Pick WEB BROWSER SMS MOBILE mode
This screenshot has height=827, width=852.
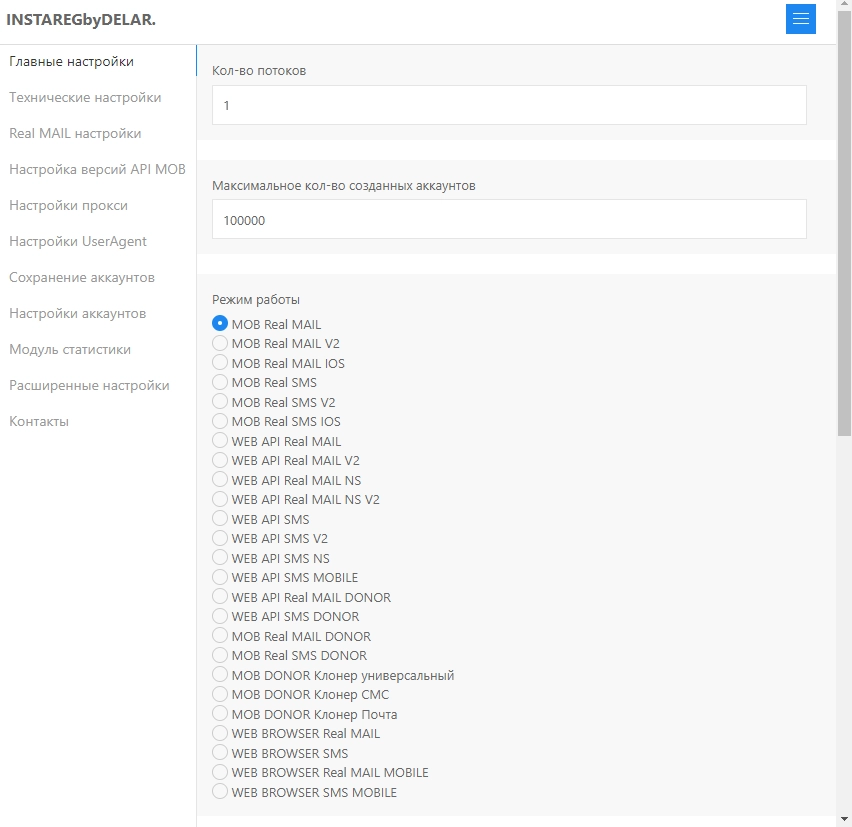pos(220,792)
